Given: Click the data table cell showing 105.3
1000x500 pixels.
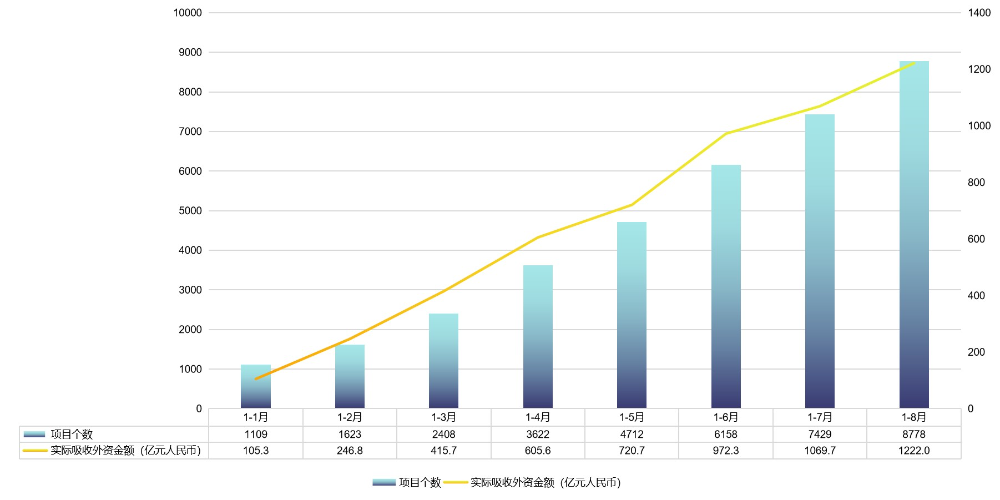Looking at the screenshot, I should pyautogui.click(x=256, y=451).
